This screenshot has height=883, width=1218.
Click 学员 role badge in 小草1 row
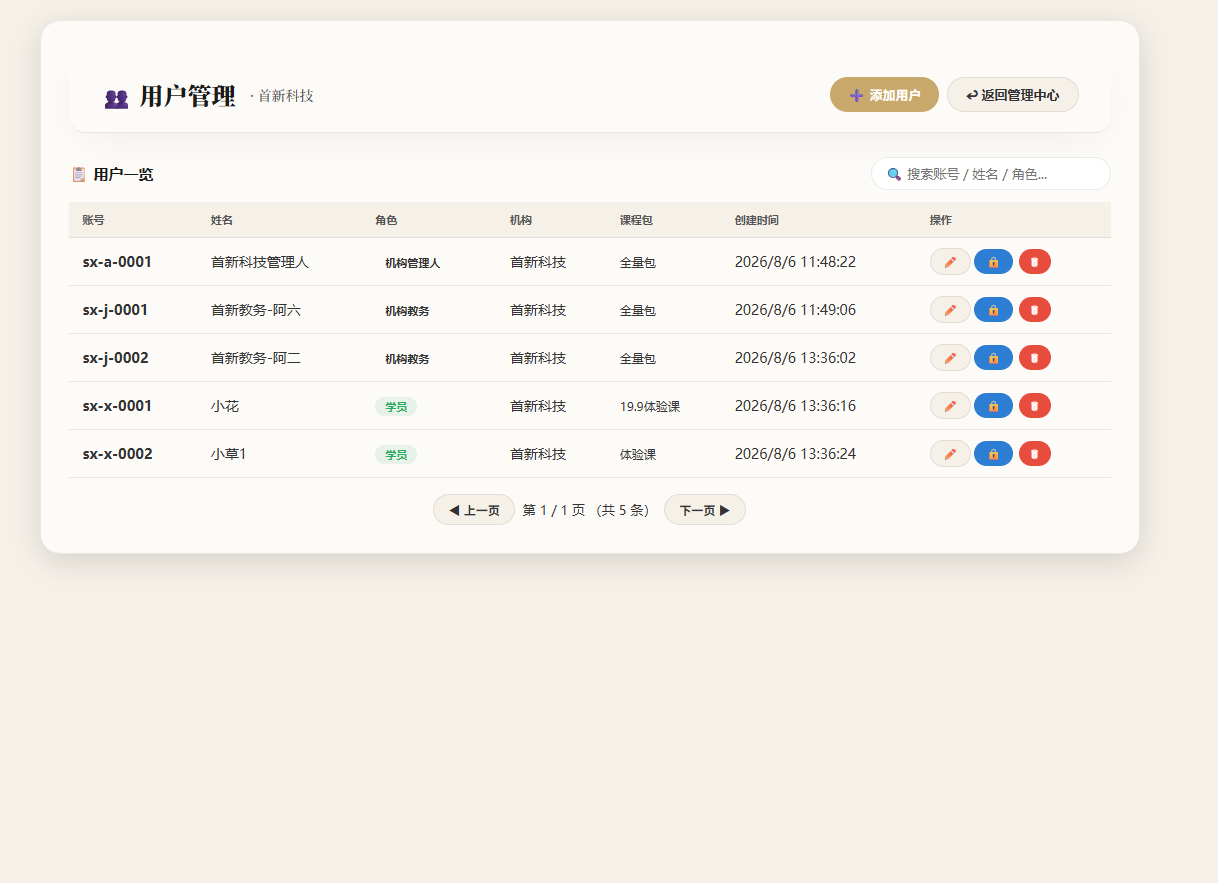pos(396,455)
